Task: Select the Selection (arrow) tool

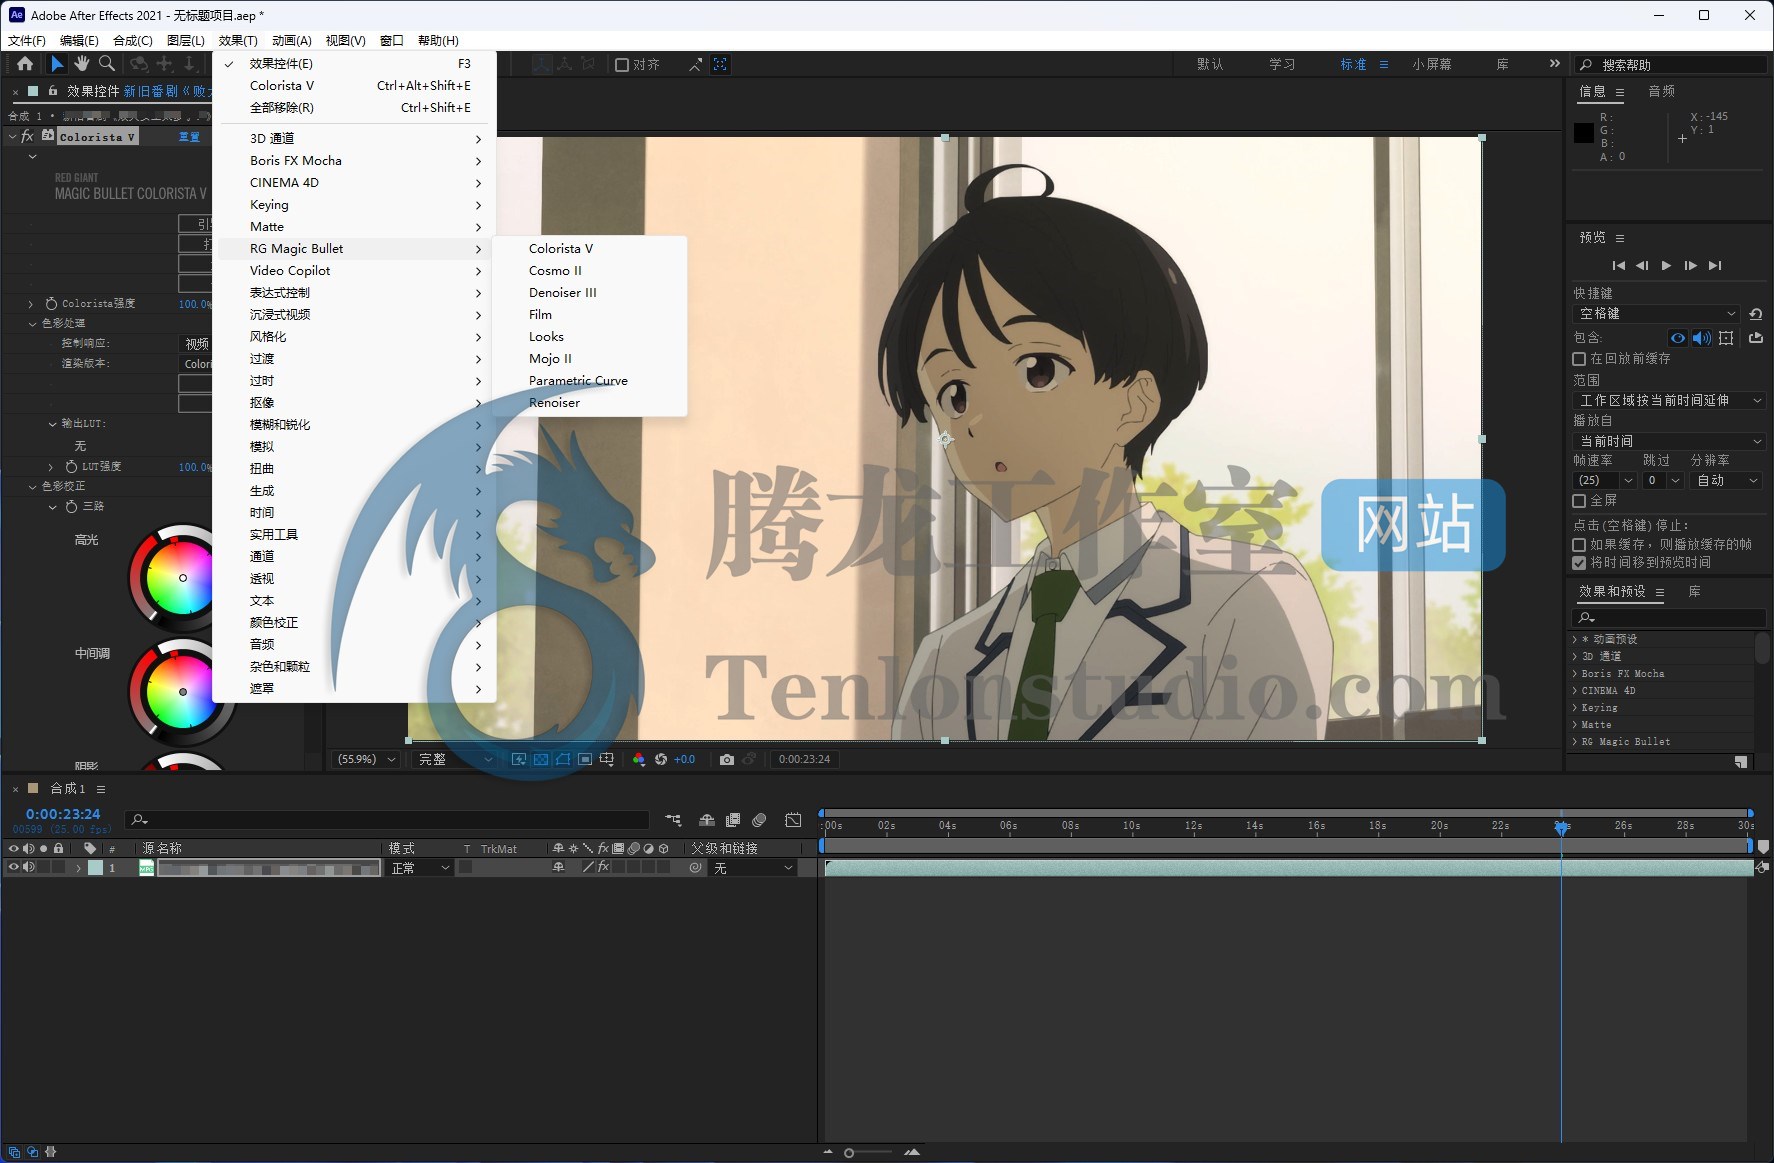Action: tap(57, 64)
